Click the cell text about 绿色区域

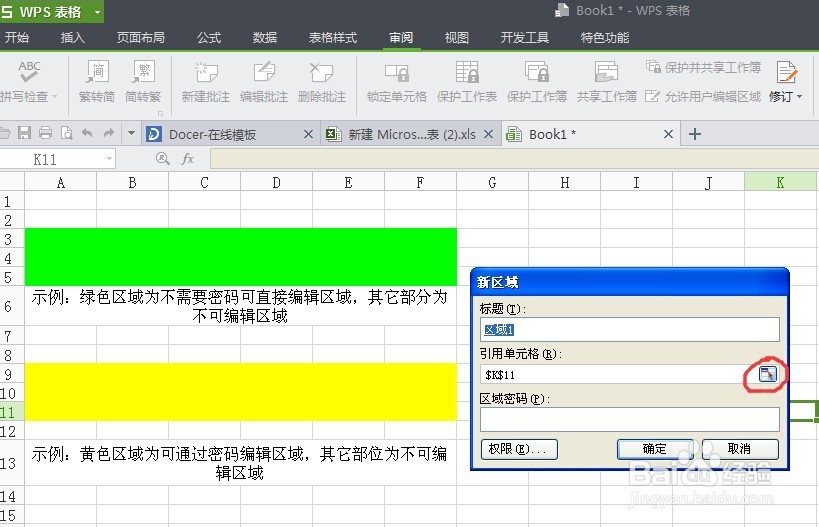(x=240, y=306)
